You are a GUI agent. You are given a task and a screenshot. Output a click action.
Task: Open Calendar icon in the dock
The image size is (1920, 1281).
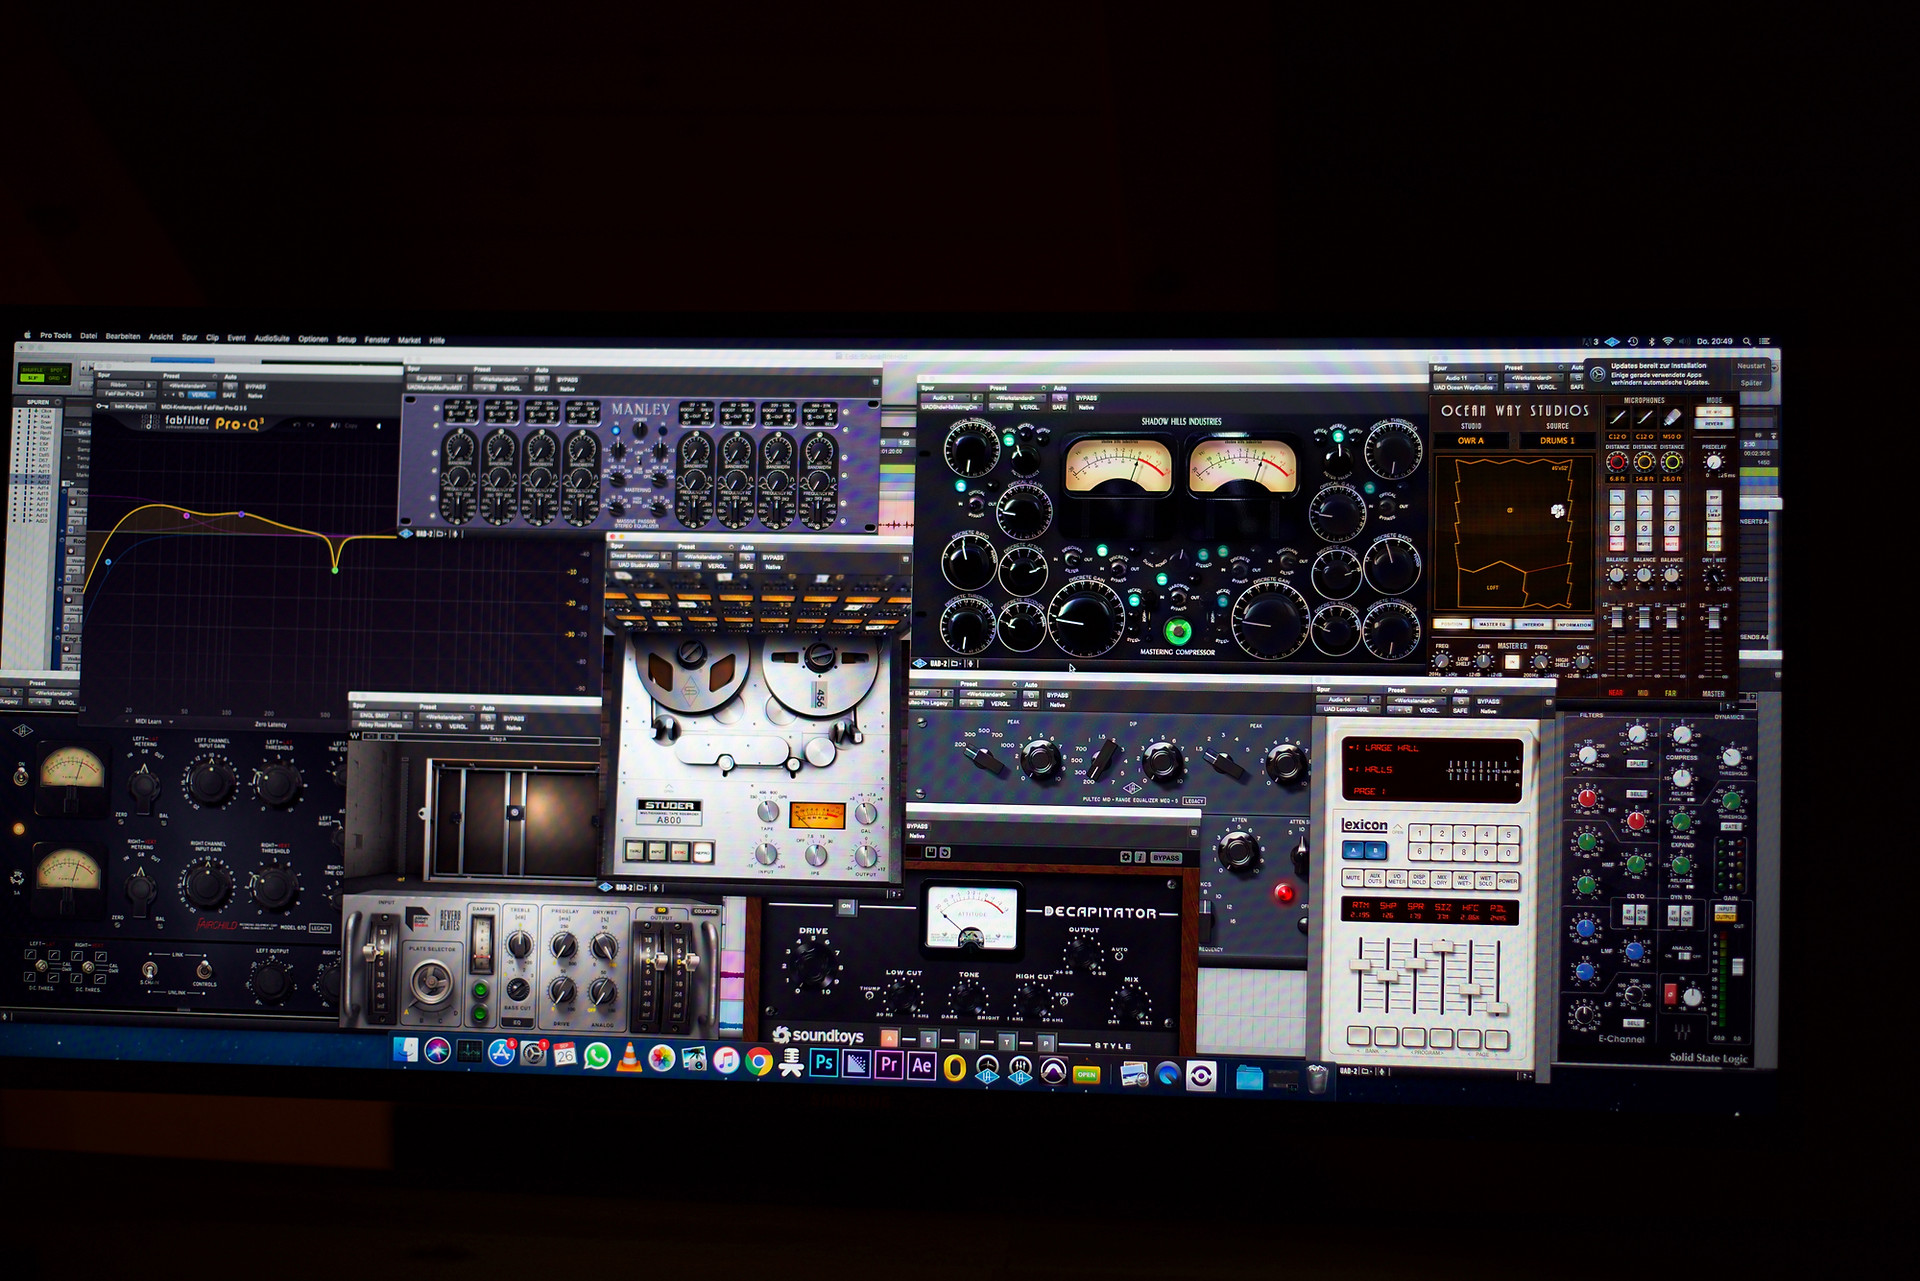565,1055
